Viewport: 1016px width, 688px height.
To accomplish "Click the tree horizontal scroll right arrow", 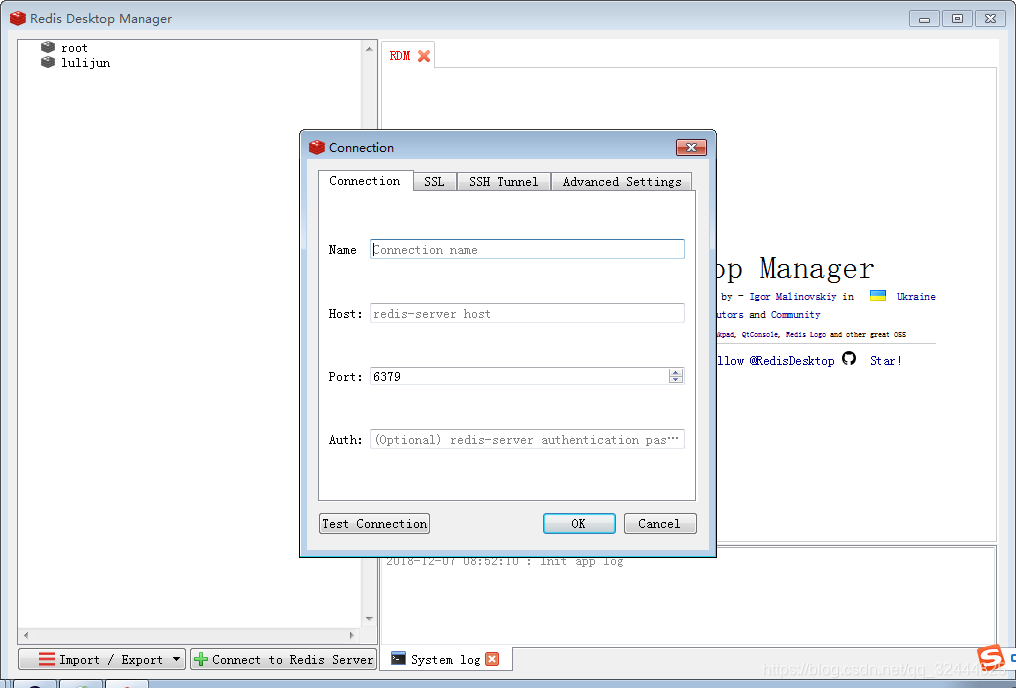I will coord(351,636).
